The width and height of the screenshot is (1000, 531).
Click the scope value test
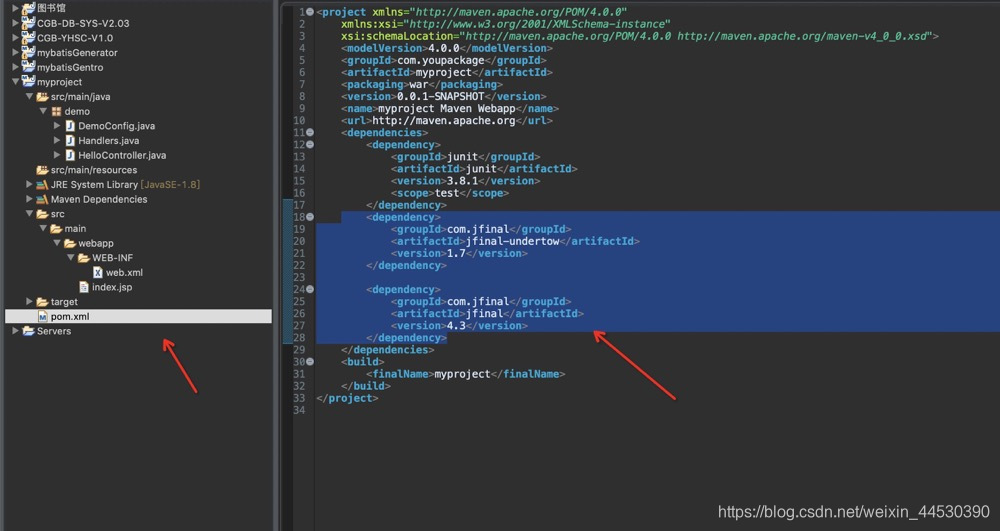446,193
